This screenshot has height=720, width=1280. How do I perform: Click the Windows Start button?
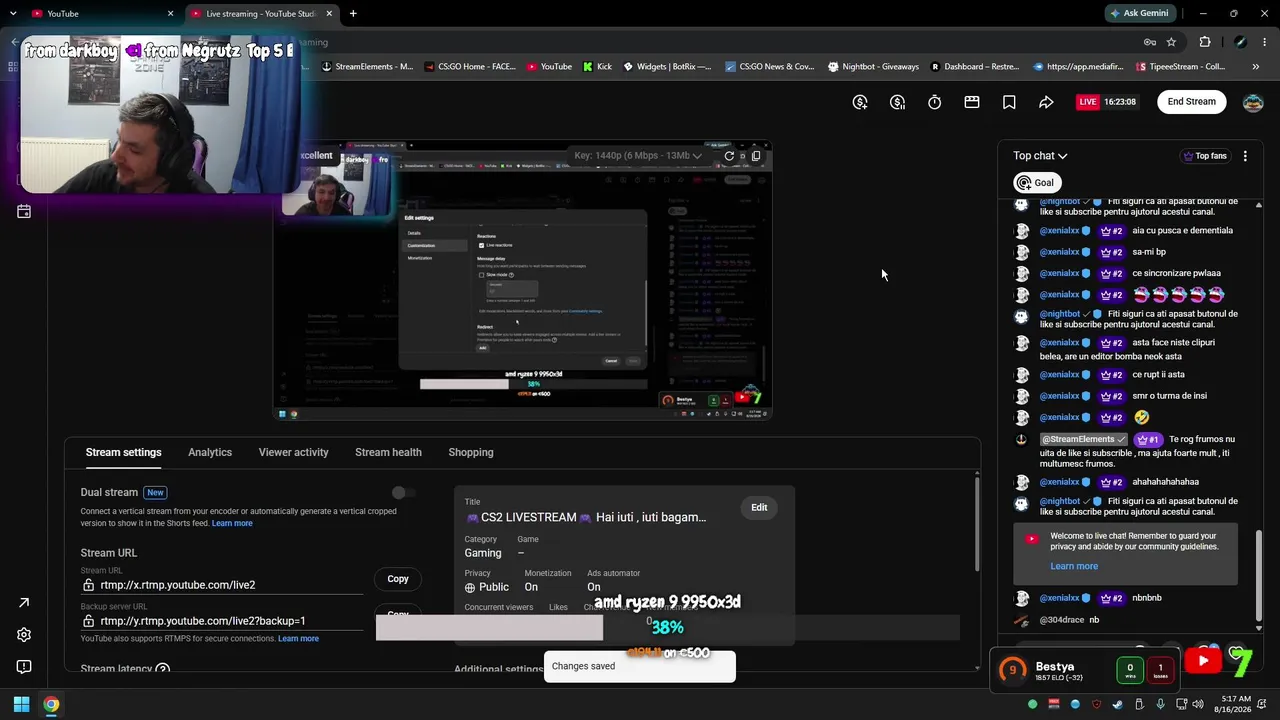pyautogui.click(x=21, y=704)
